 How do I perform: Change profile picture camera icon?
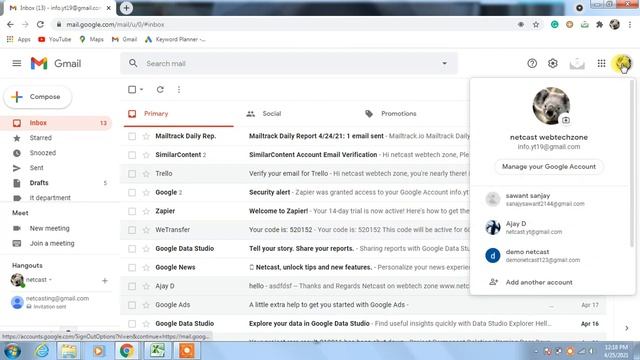566,120
